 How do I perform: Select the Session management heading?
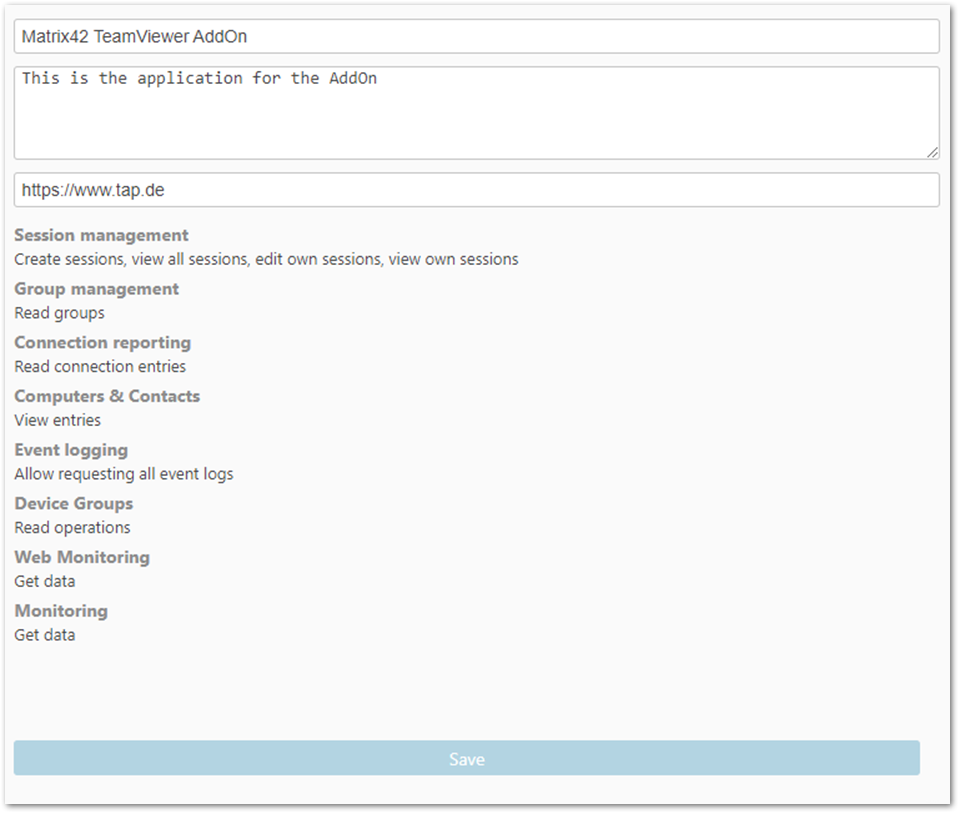102,236
